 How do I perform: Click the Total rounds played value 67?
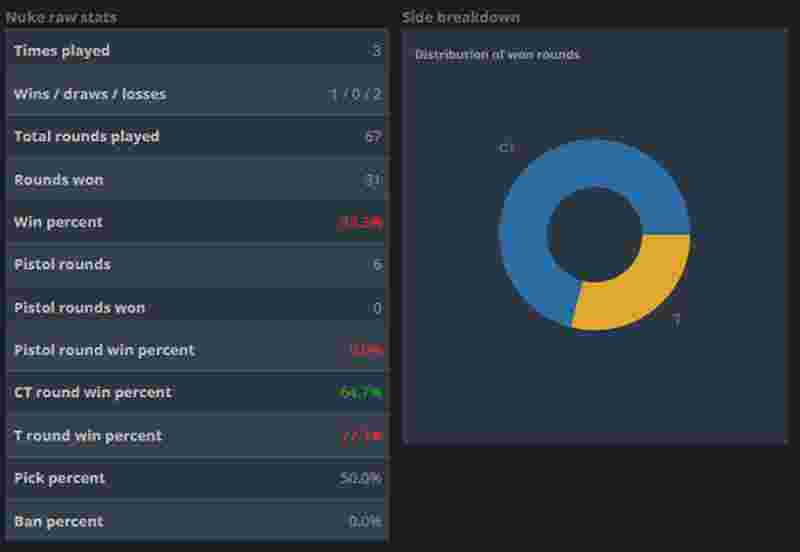(373, 137)
